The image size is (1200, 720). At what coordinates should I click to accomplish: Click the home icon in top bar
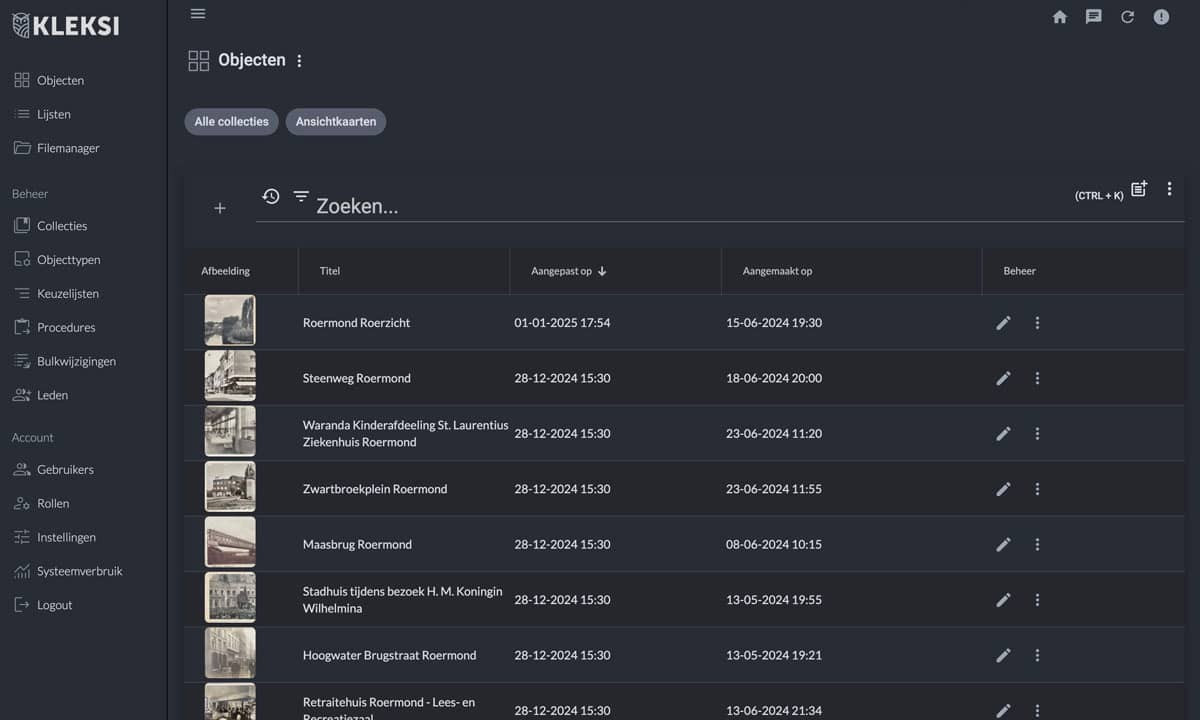tap(1060, 17)
